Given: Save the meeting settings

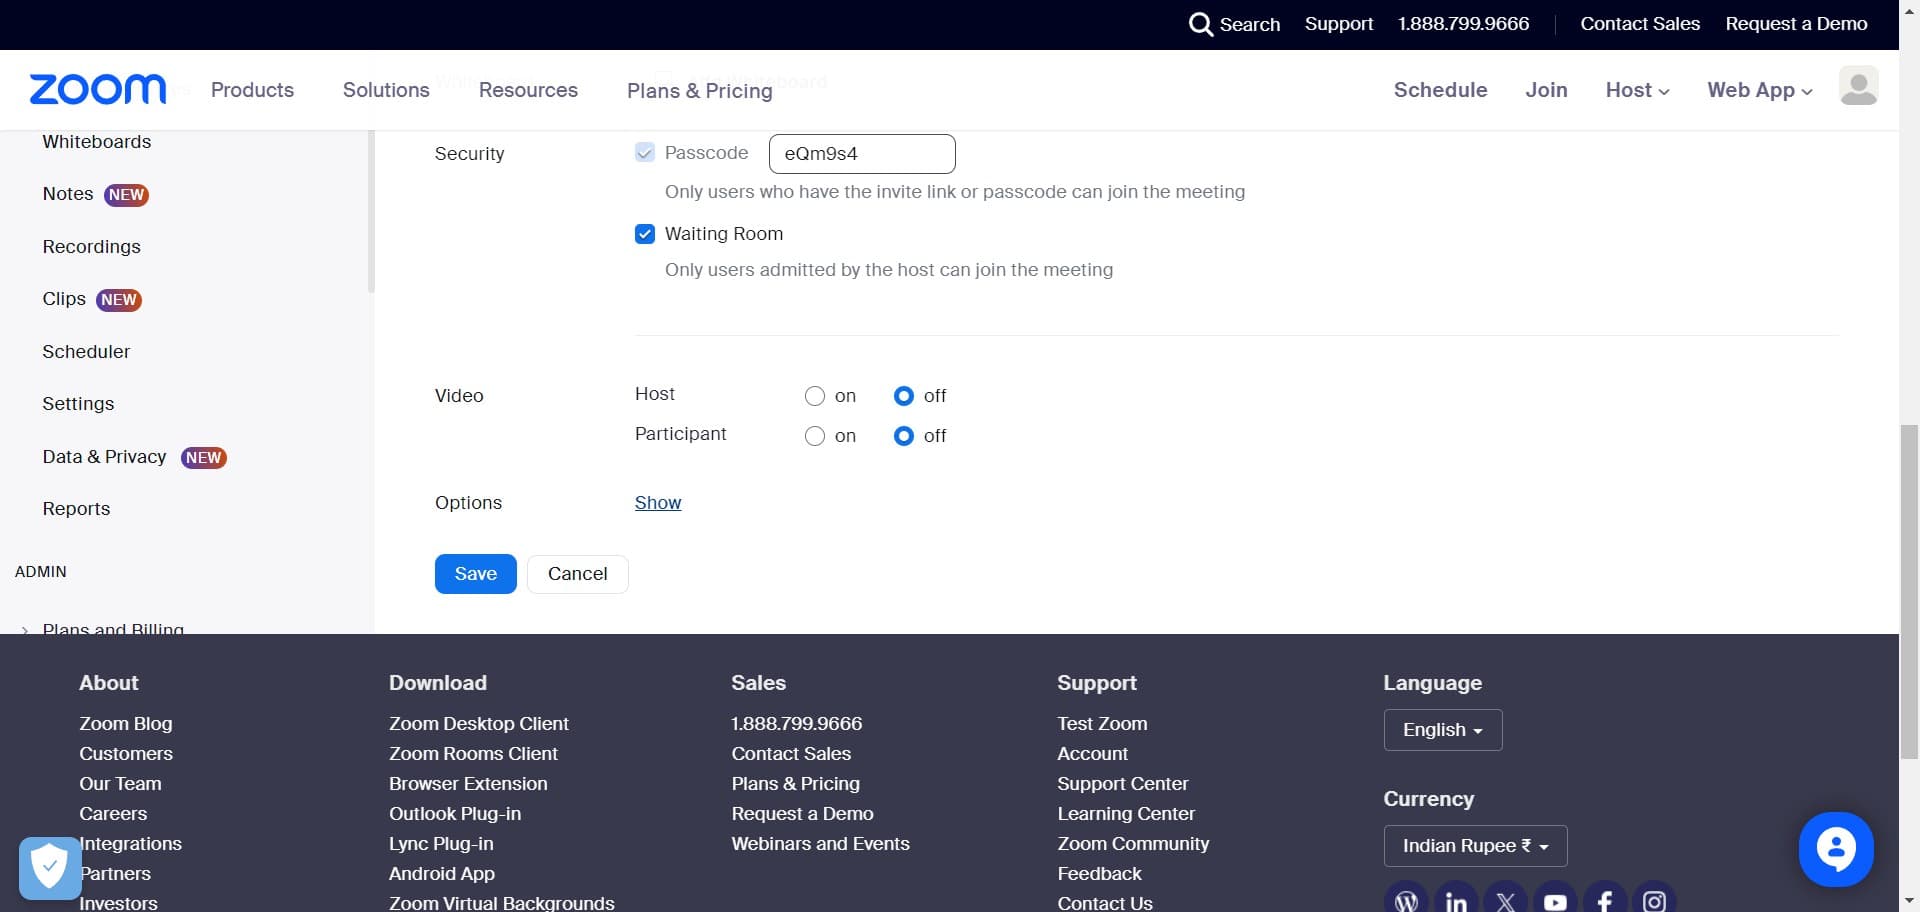Looking at the screenshot, I should pyautogui.click(x=475, y=573).
